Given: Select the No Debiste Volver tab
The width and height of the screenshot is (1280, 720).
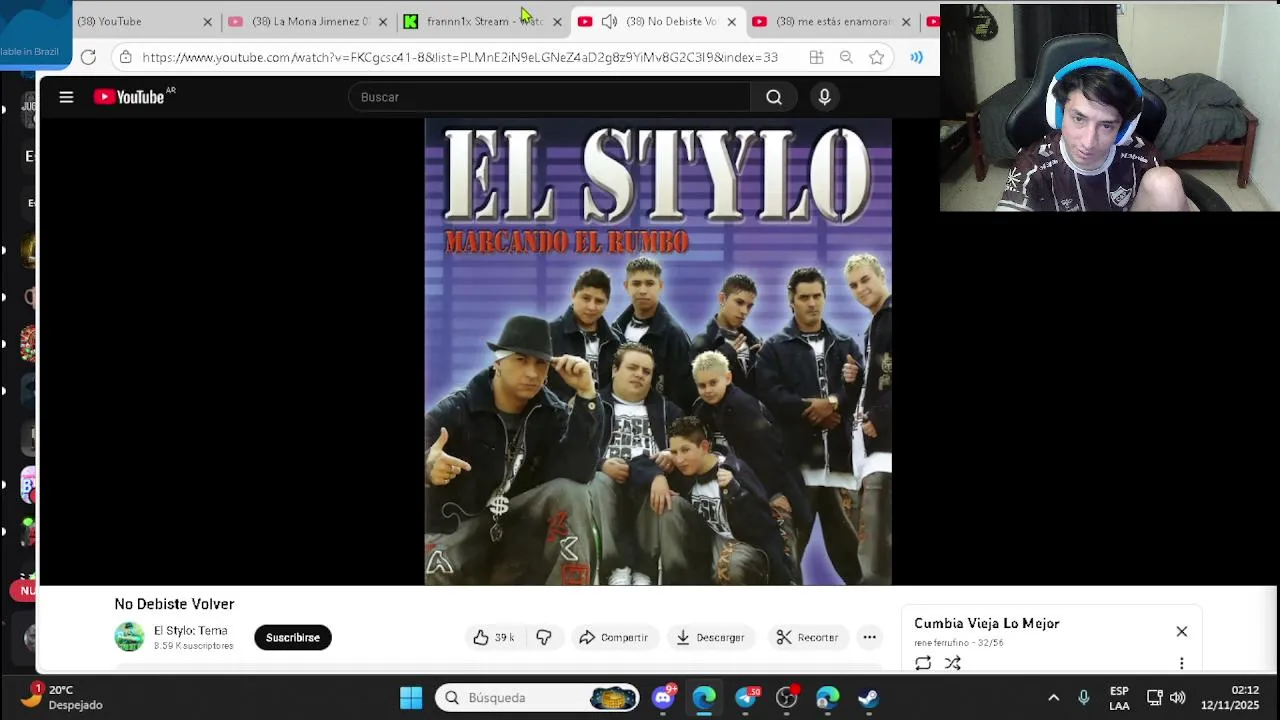Looking at the screenshot, I should pos(672,21).
